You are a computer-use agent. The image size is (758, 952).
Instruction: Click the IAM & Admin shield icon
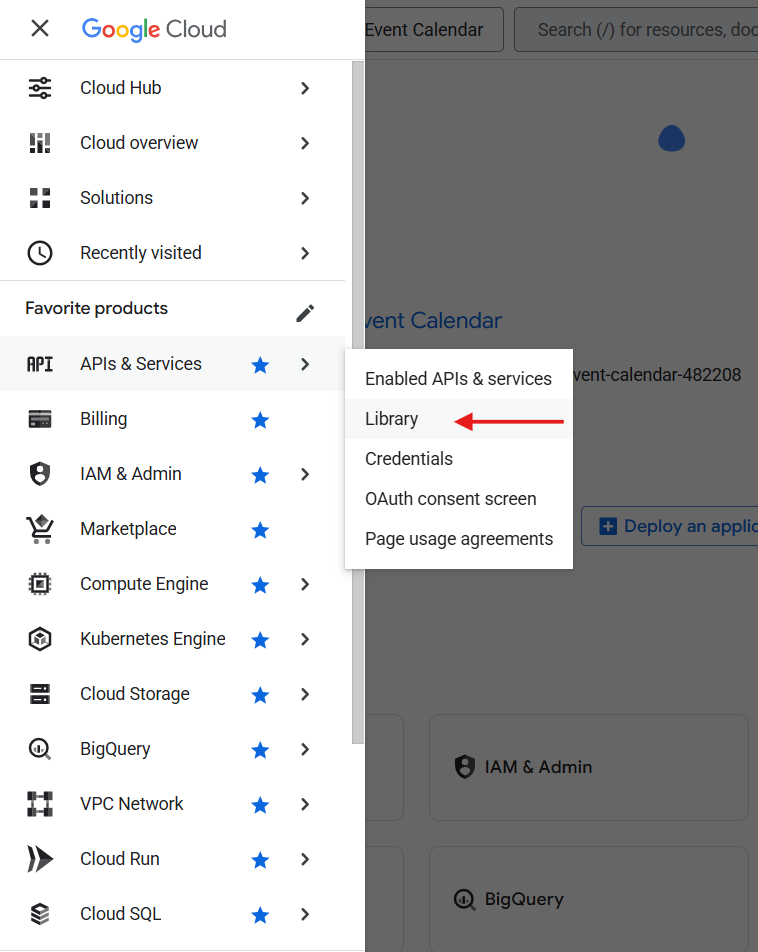(40, 473)
